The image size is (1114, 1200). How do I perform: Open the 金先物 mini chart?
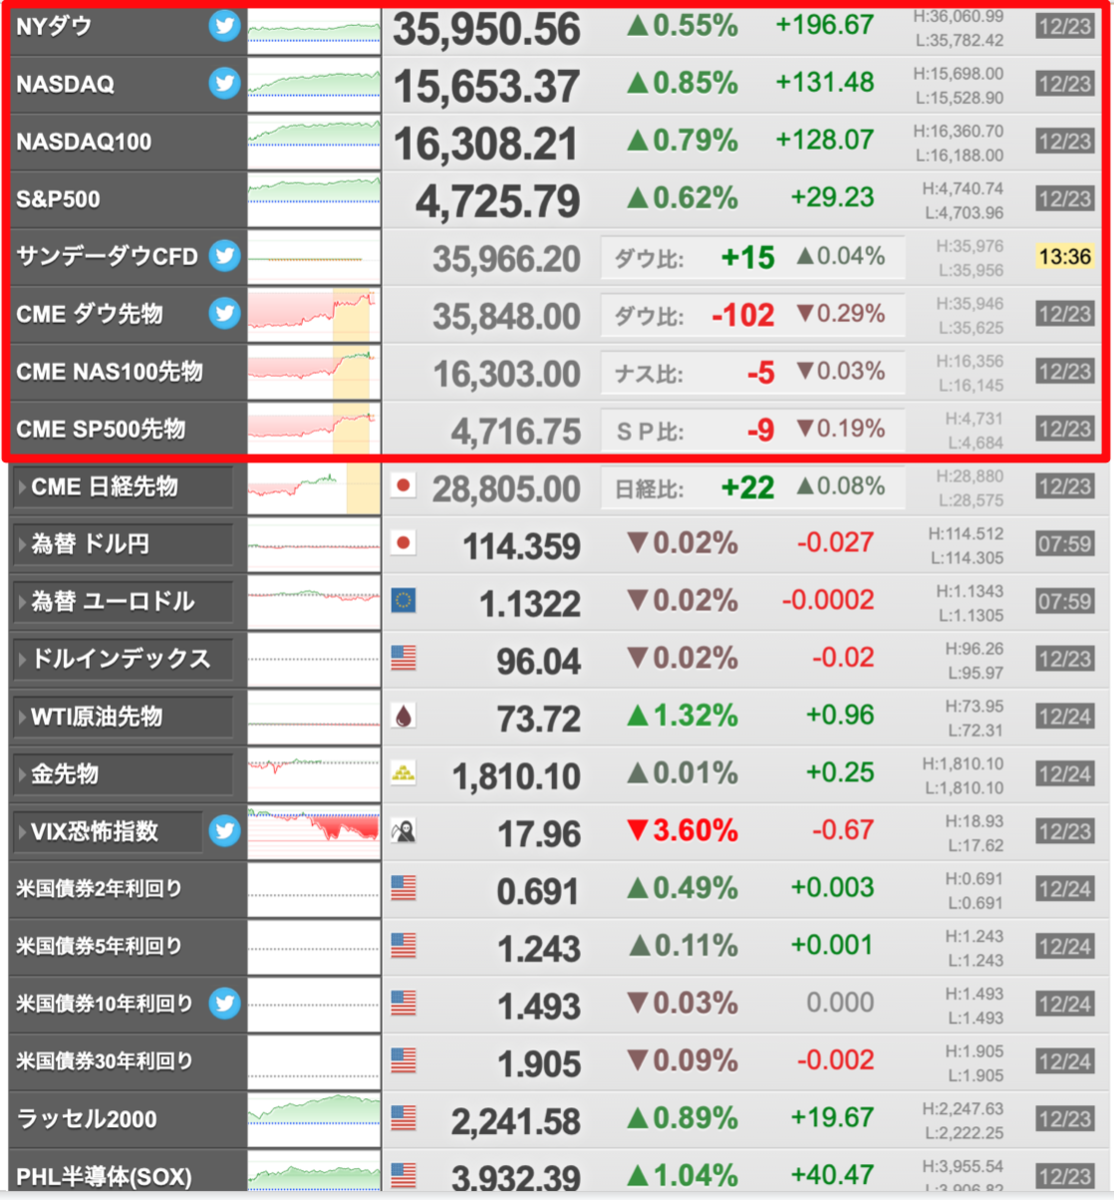point(314,774)
